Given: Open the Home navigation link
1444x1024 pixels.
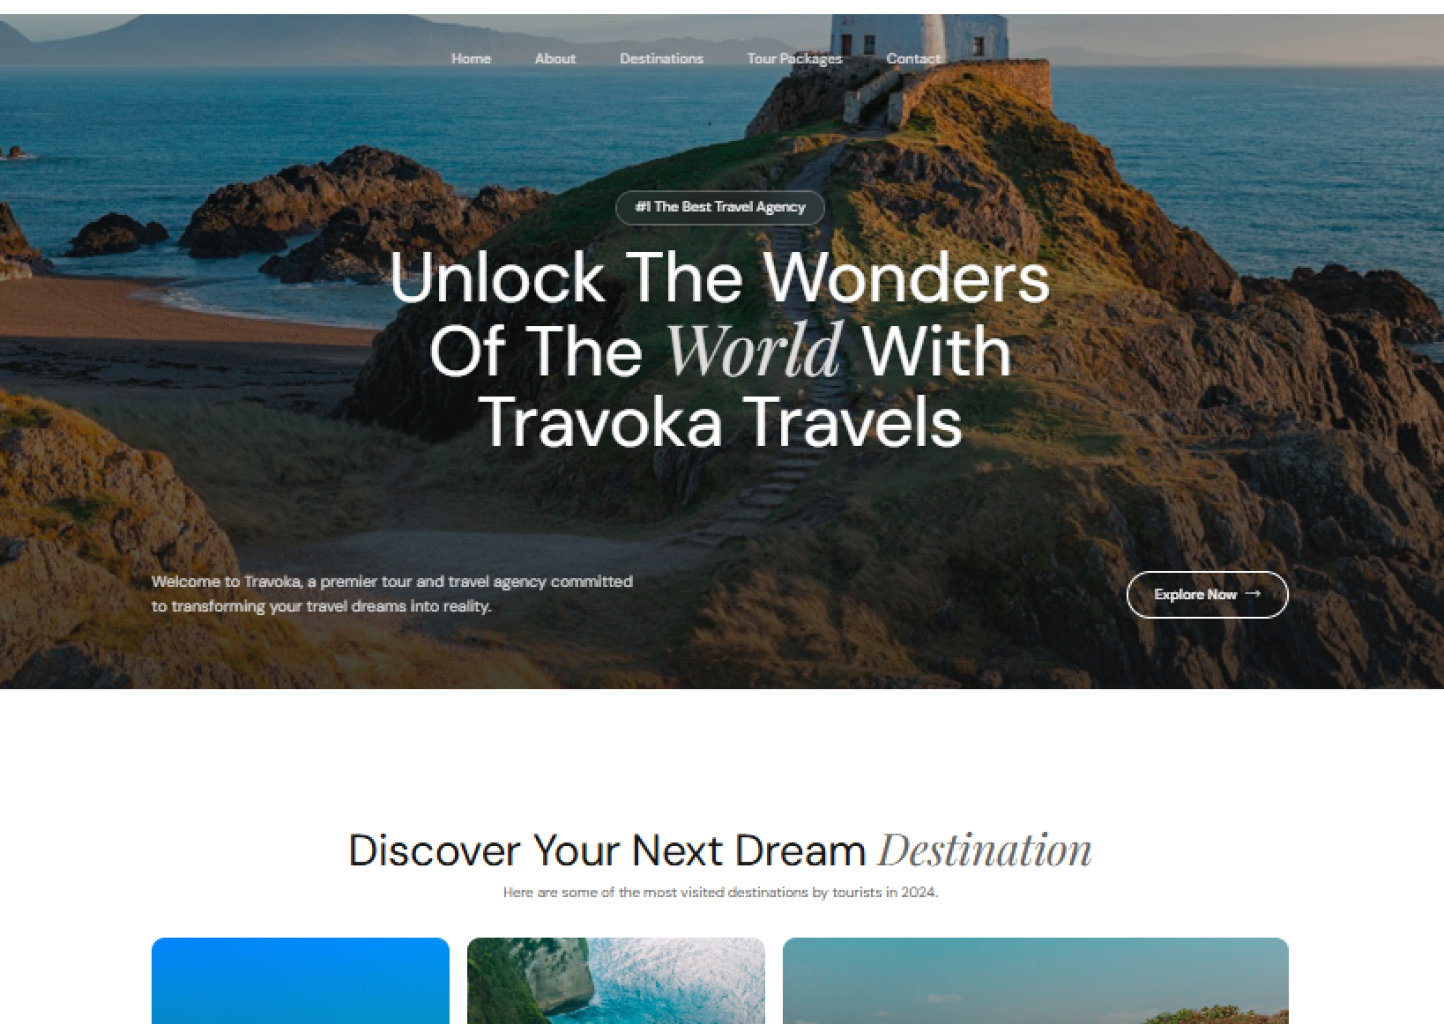Looking at the screenshot, I should tap(471, 59).
